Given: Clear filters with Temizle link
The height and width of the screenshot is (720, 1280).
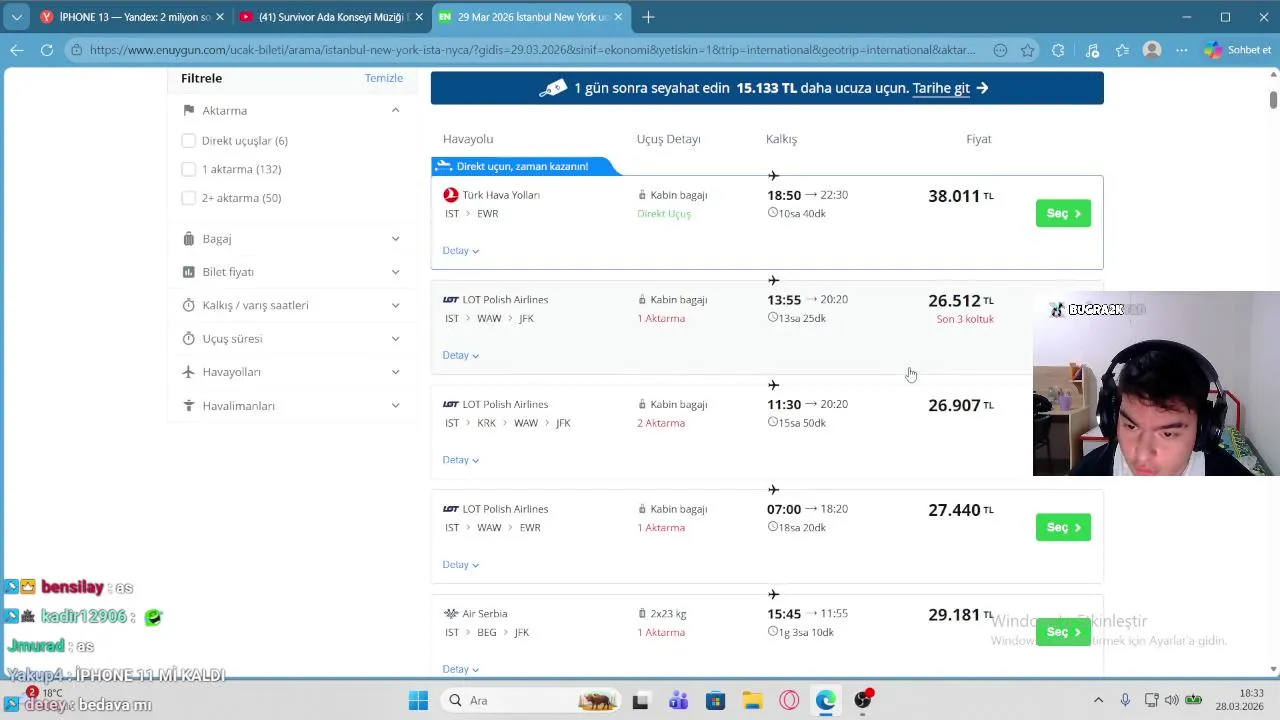Looking at the screenshot, I should click(x=384, y=78).
